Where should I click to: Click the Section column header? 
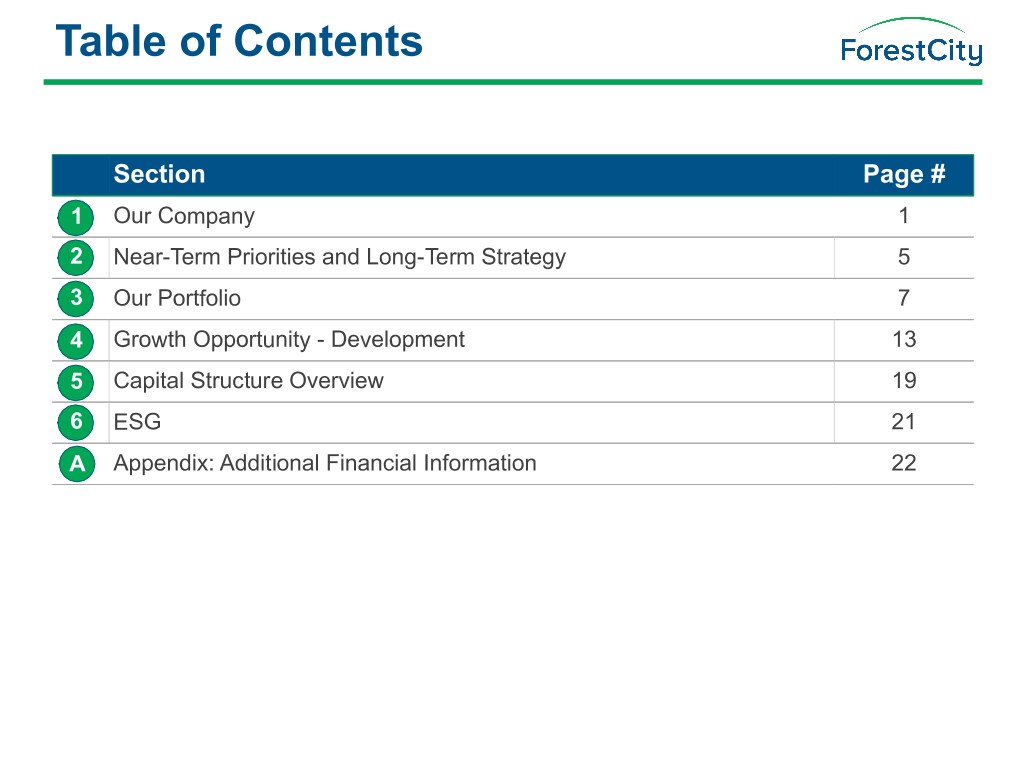tap(159, 174)
